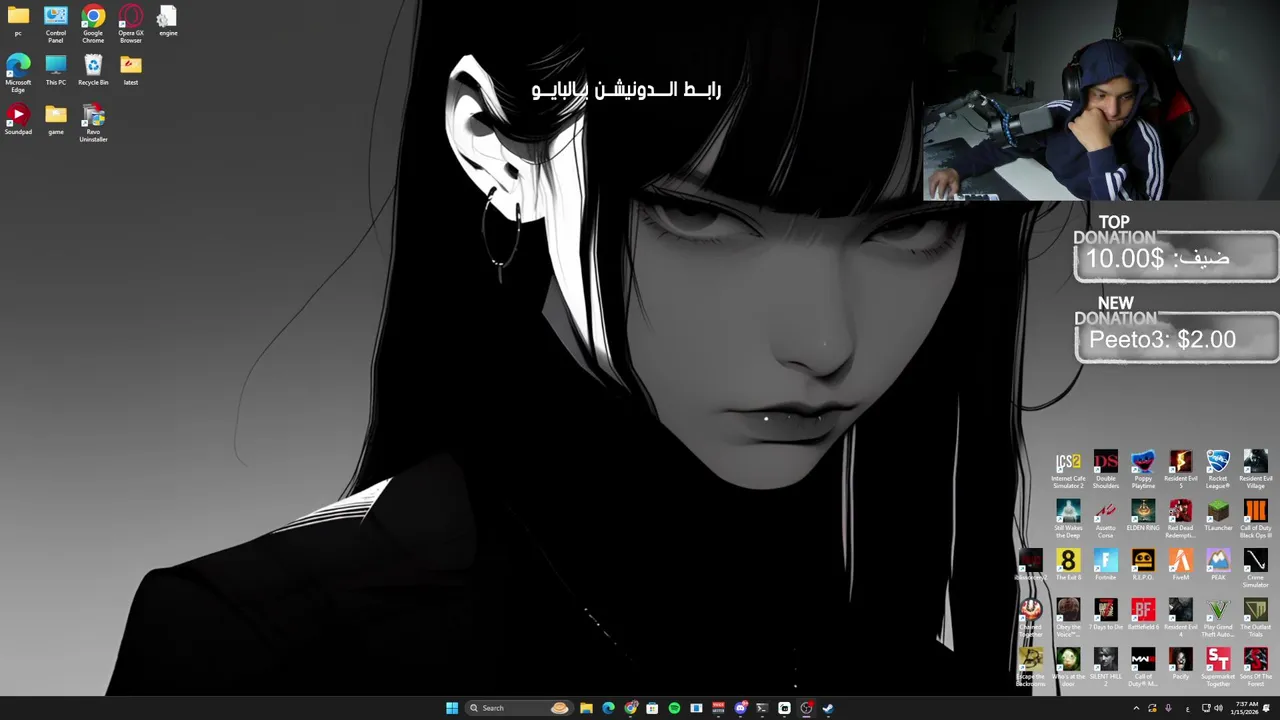Select the engine file icon
Viewport: 1280px width, 720px height.
(x=168, y=21)
